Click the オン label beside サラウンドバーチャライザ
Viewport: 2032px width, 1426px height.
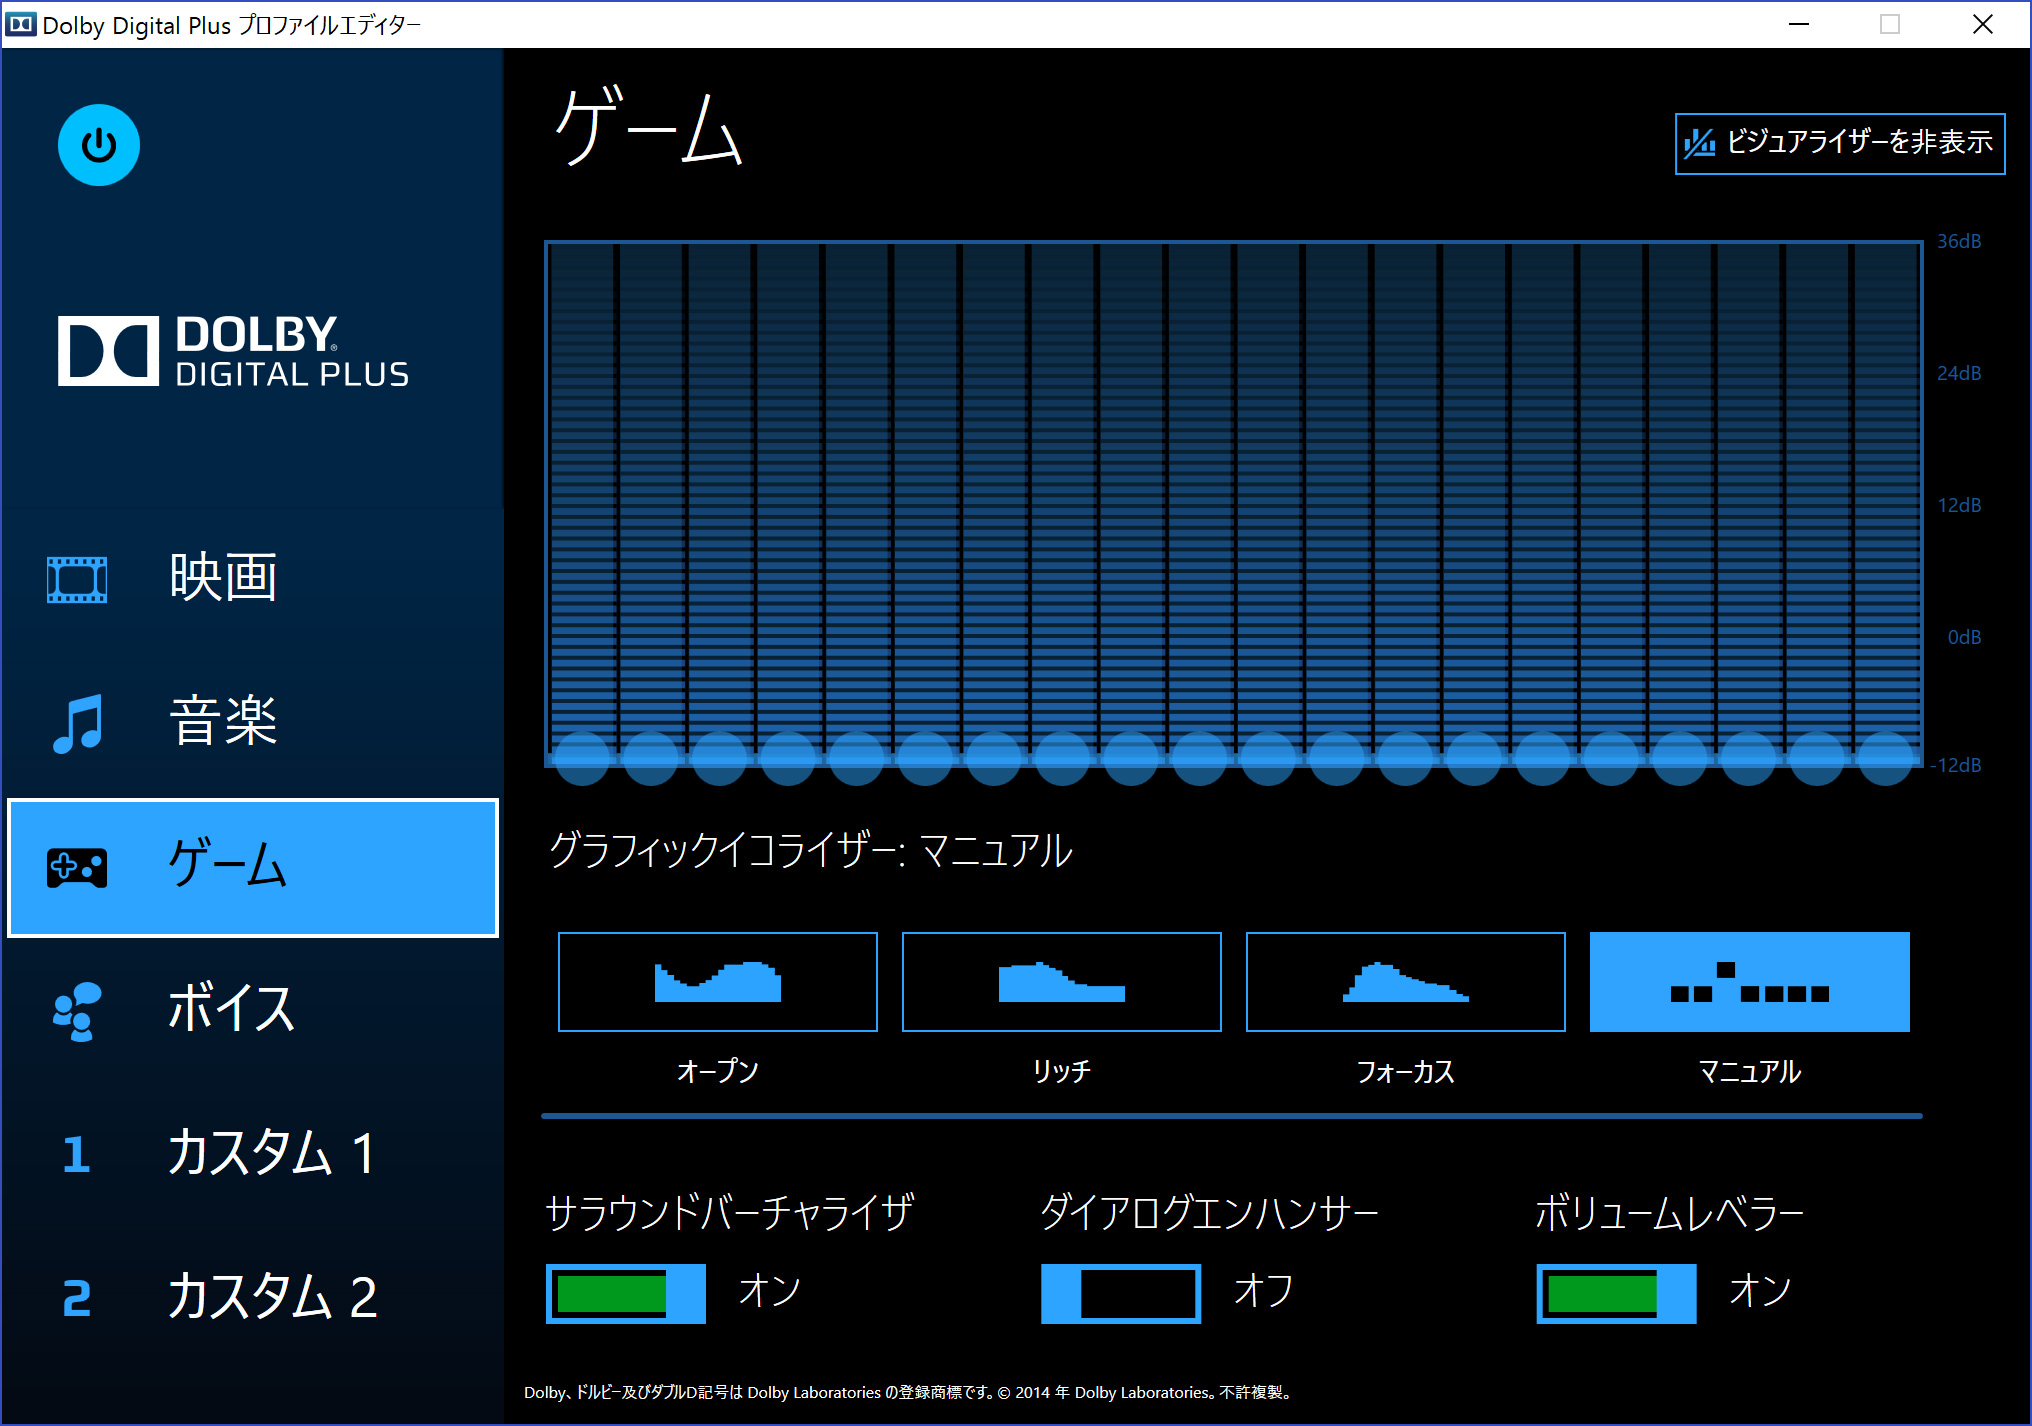point(769,1291)
